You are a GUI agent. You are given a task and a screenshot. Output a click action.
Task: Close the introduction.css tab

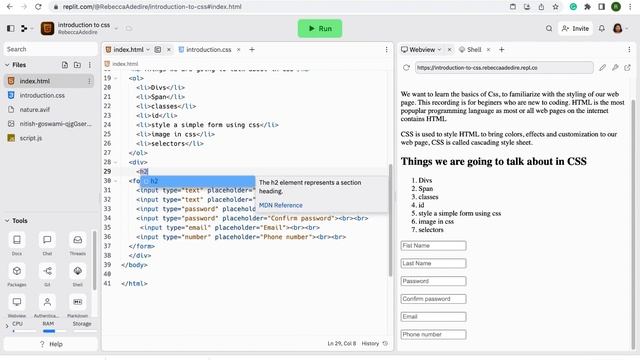(x=238, y=49)
